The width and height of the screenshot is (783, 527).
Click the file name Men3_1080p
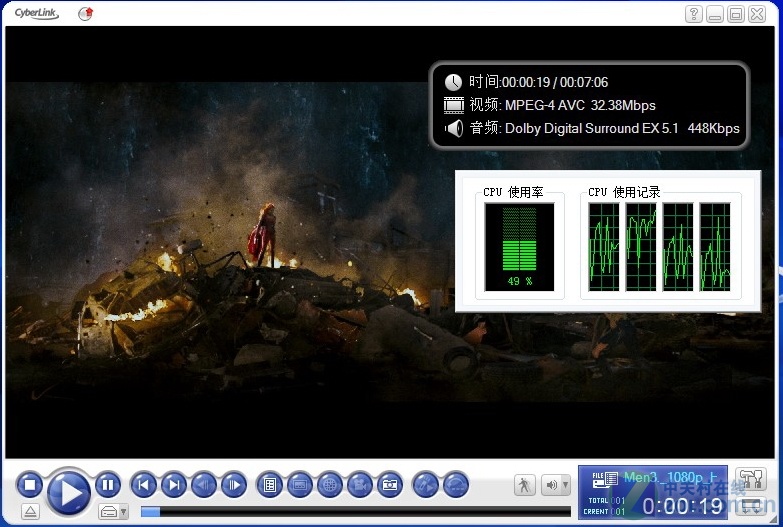click(x=671, y=478)
